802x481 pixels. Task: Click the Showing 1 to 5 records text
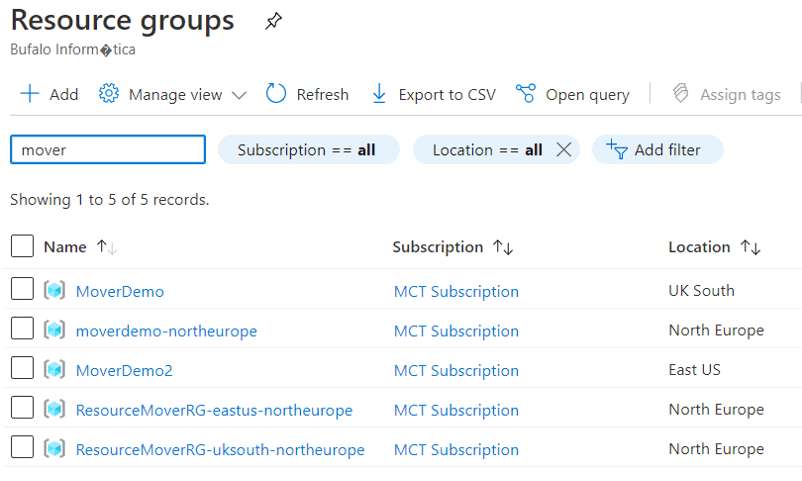click(x=109, y=200)
